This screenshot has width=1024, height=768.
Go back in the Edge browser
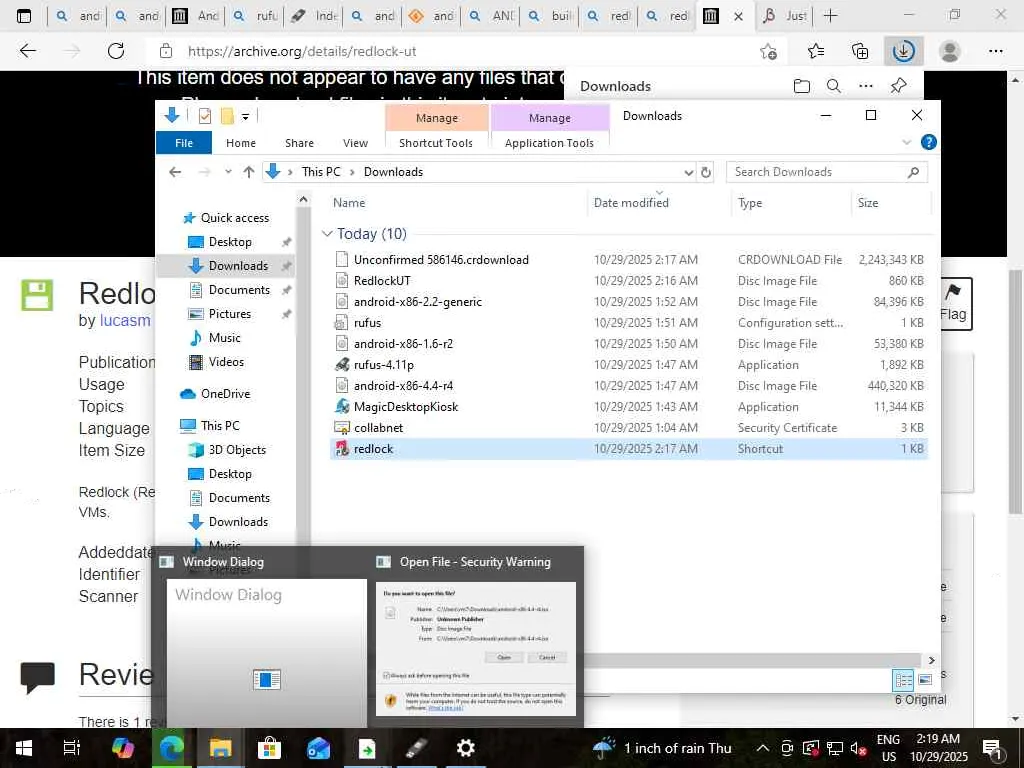coord(27,51)
